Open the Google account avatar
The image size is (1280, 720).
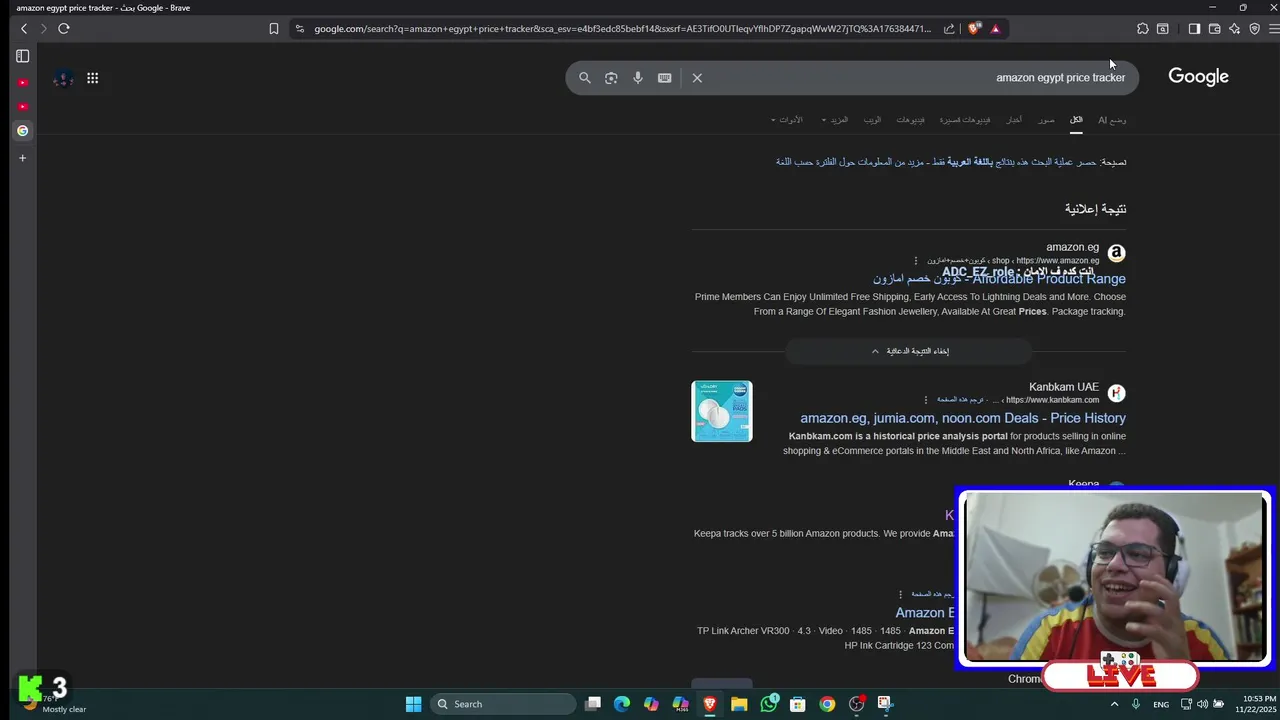point(63,78)
